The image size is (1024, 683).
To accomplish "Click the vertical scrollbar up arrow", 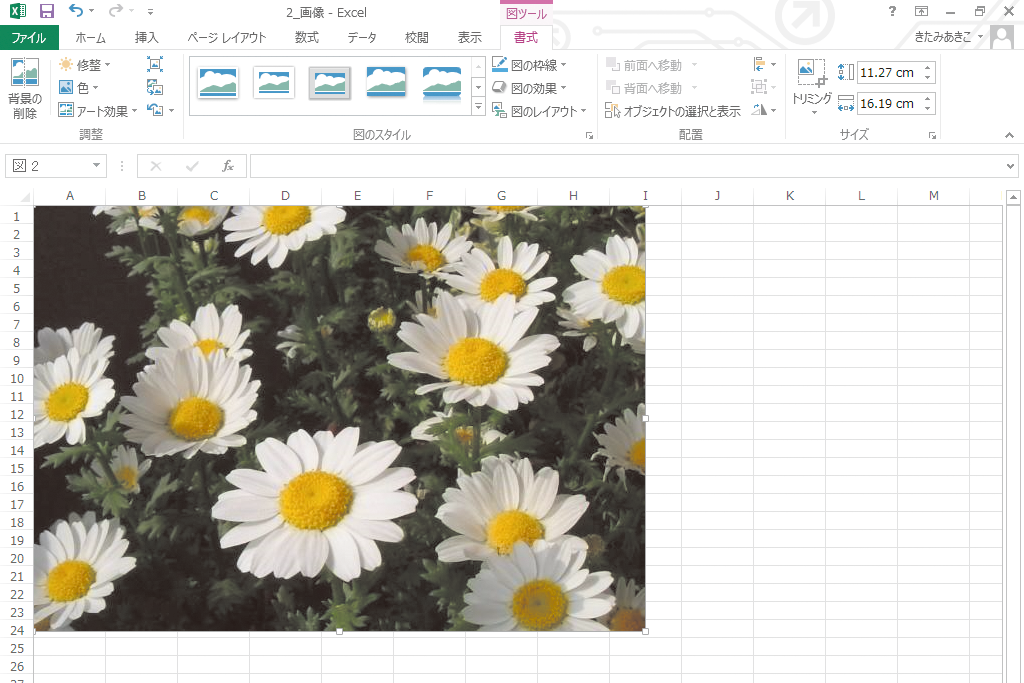I will click(x=1013, y=197).
